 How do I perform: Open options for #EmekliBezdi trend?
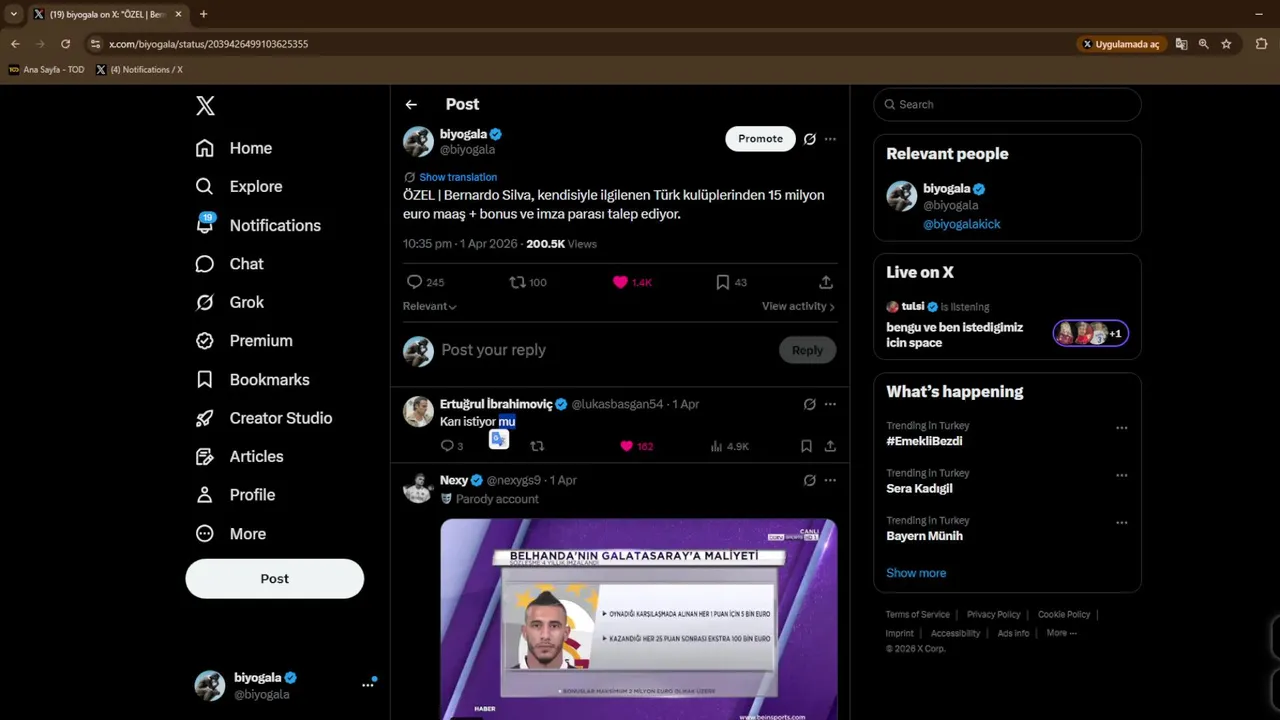click(1121, 428)
